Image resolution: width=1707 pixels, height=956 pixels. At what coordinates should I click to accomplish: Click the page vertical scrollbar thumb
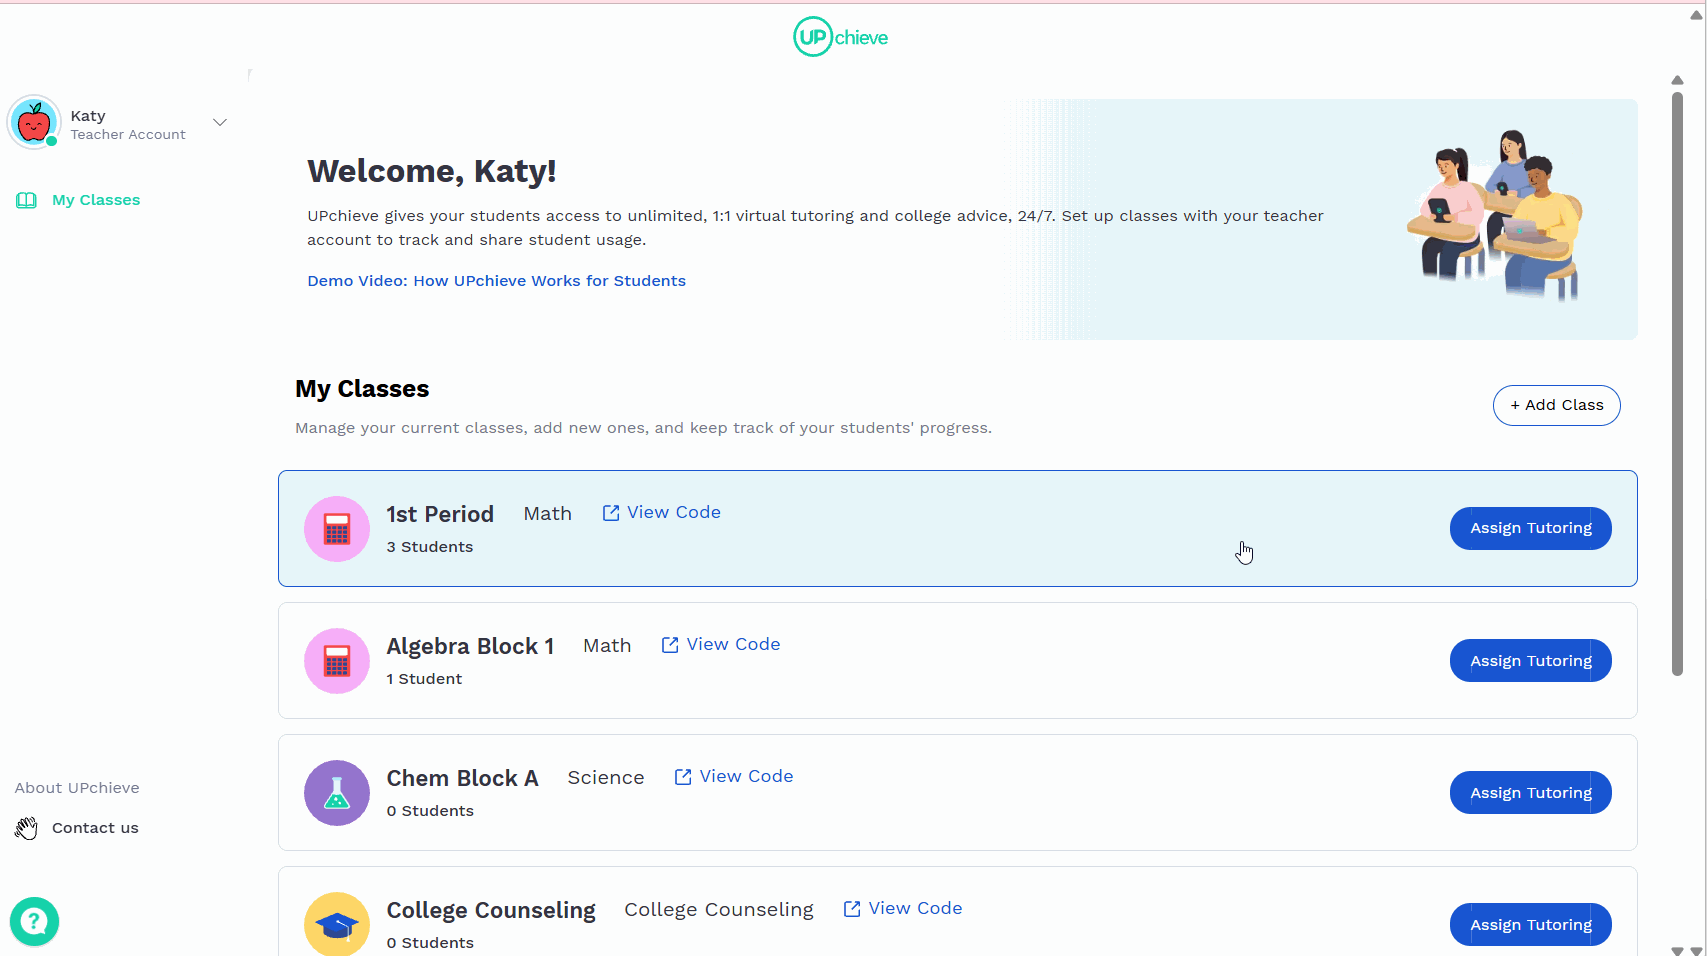click(x=1677, y=383)
